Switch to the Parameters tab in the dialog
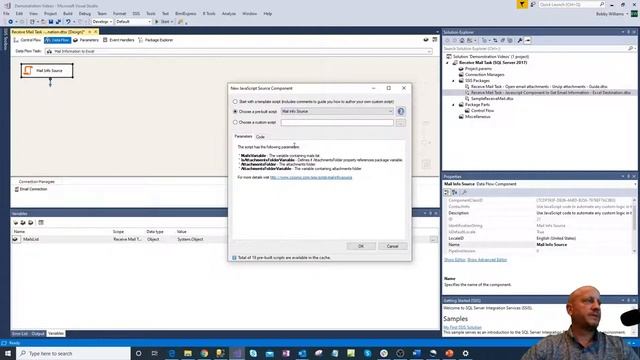Screen dimensions: 640x360 pos(243,136)
